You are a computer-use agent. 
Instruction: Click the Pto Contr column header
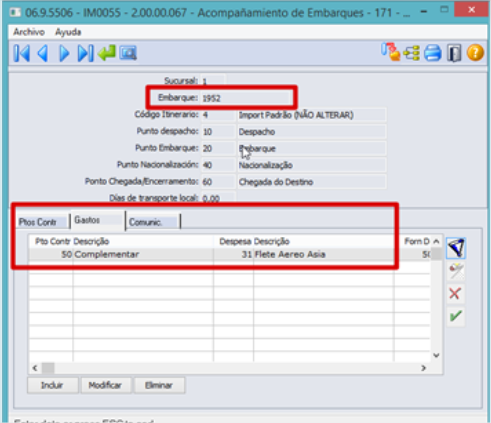(52, 241)
